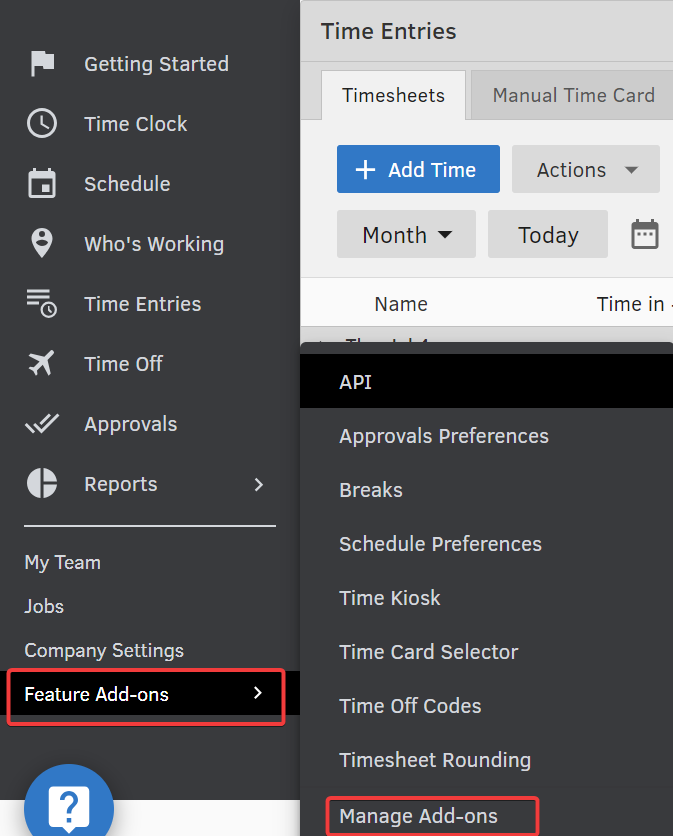Switch to the Manual Time Card tab
Image resolution: width=673 pixels, height=836 pixels.
tap(573, 96)
